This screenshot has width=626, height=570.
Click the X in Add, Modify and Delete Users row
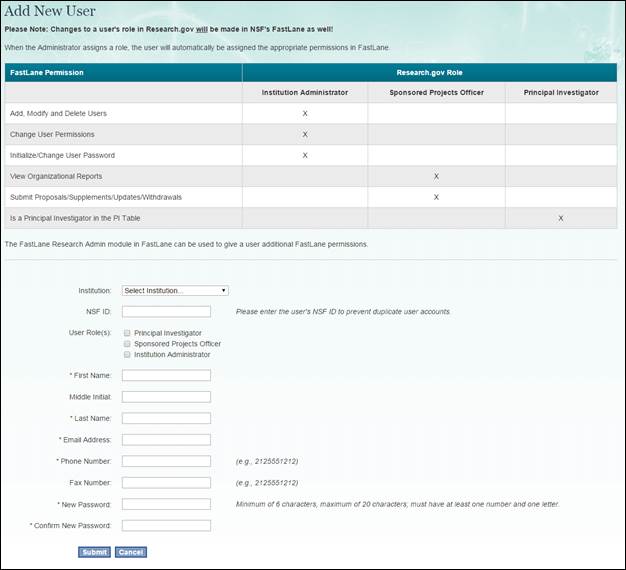(x=305, y=113)
